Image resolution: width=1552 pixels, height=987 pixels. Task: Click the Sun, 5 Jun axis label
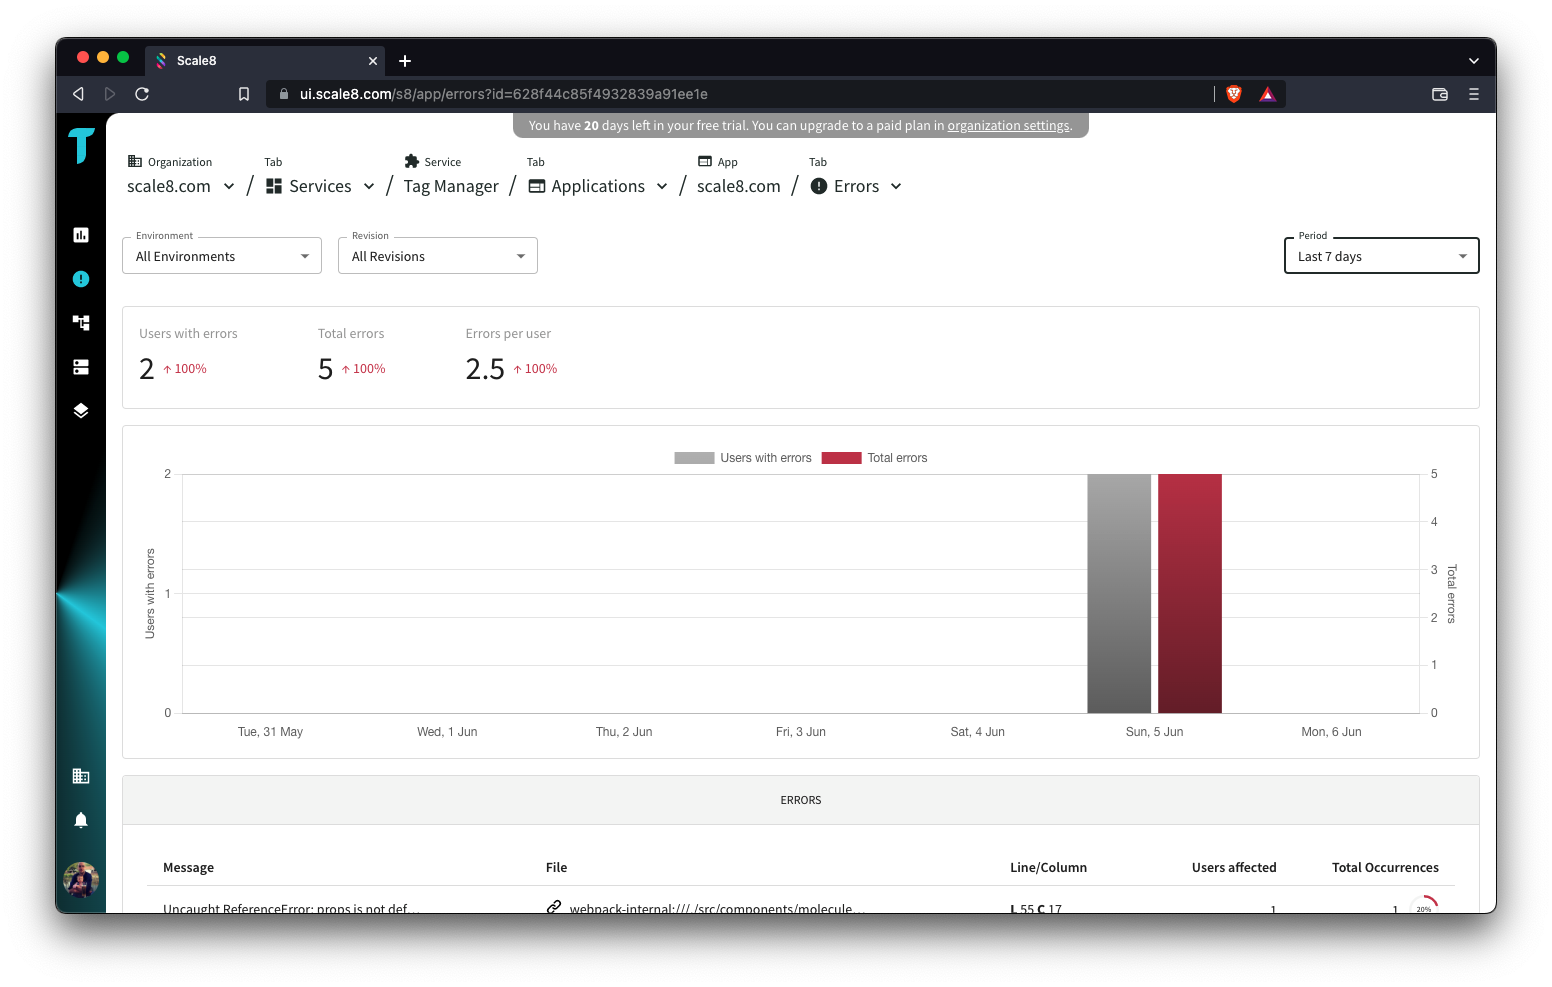1154,732
